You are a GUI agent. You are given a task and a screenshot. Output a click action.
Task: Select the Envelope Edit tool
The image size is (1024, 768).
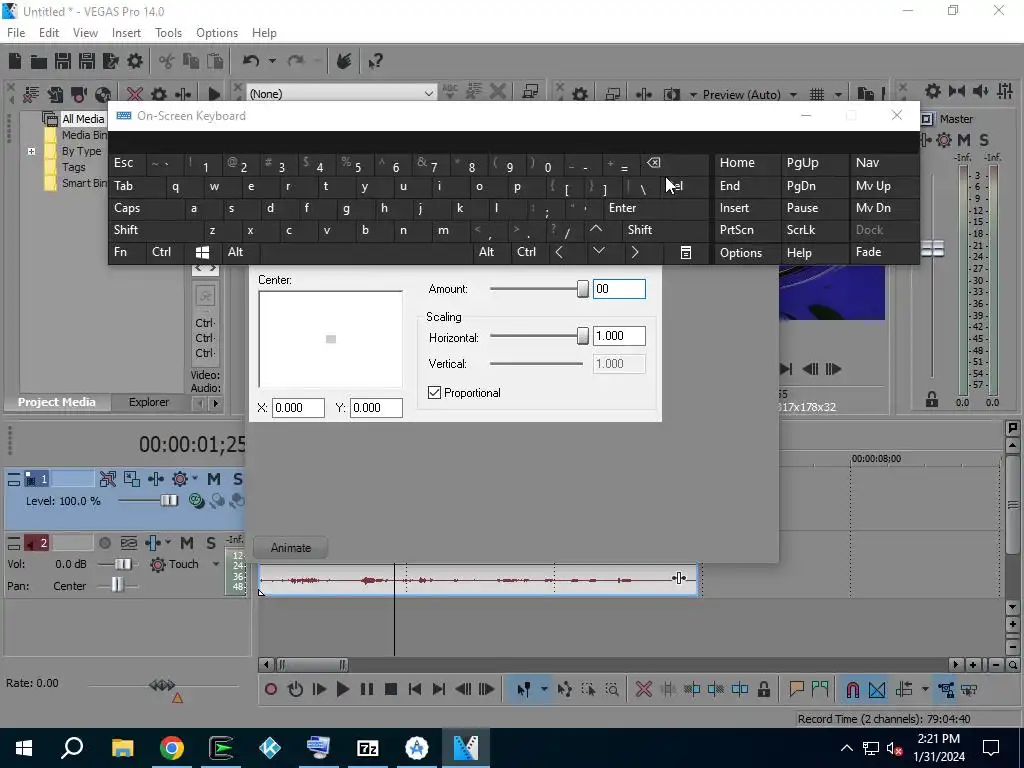pos(565,689)
